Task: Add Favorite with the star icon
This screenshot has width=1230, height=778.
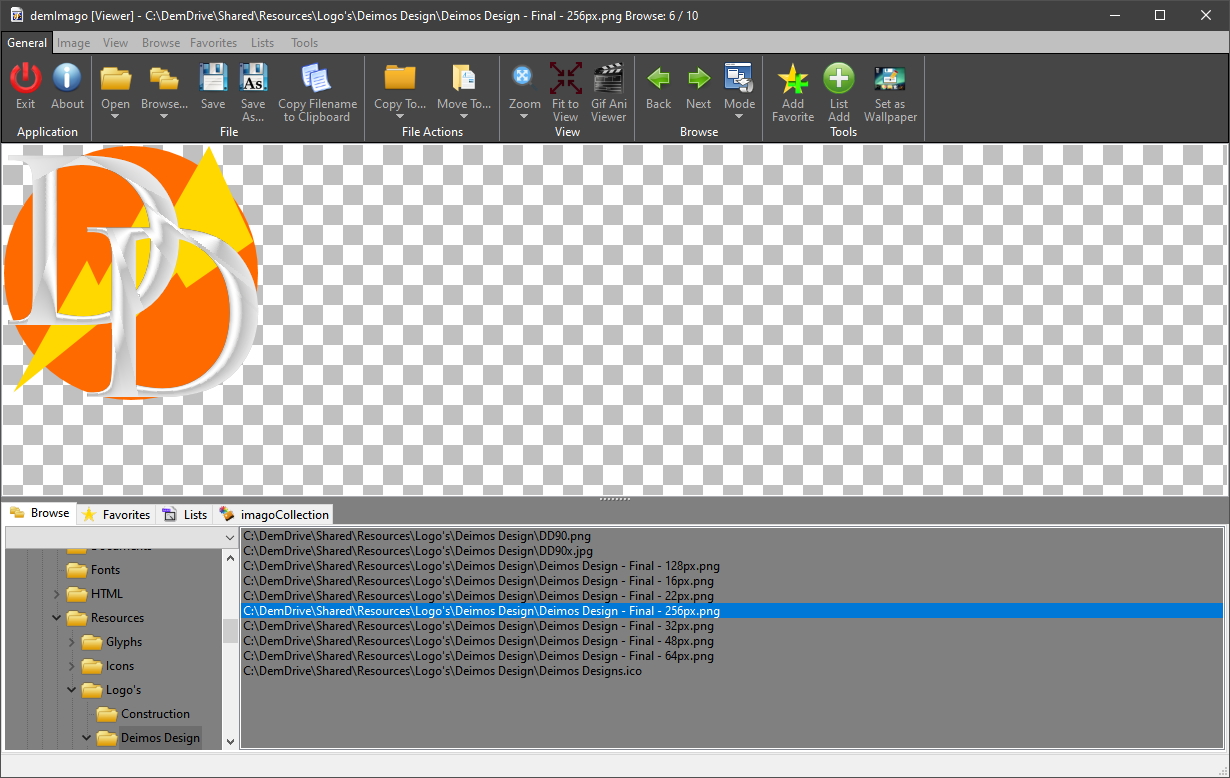Action: (x=793, y=78)
